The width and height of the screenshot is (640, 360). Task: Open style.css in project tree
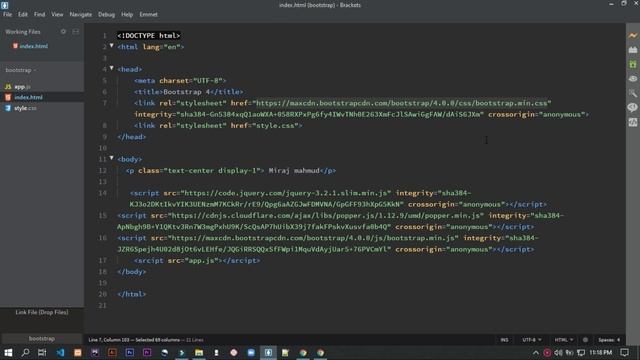[x=25, y=108]
